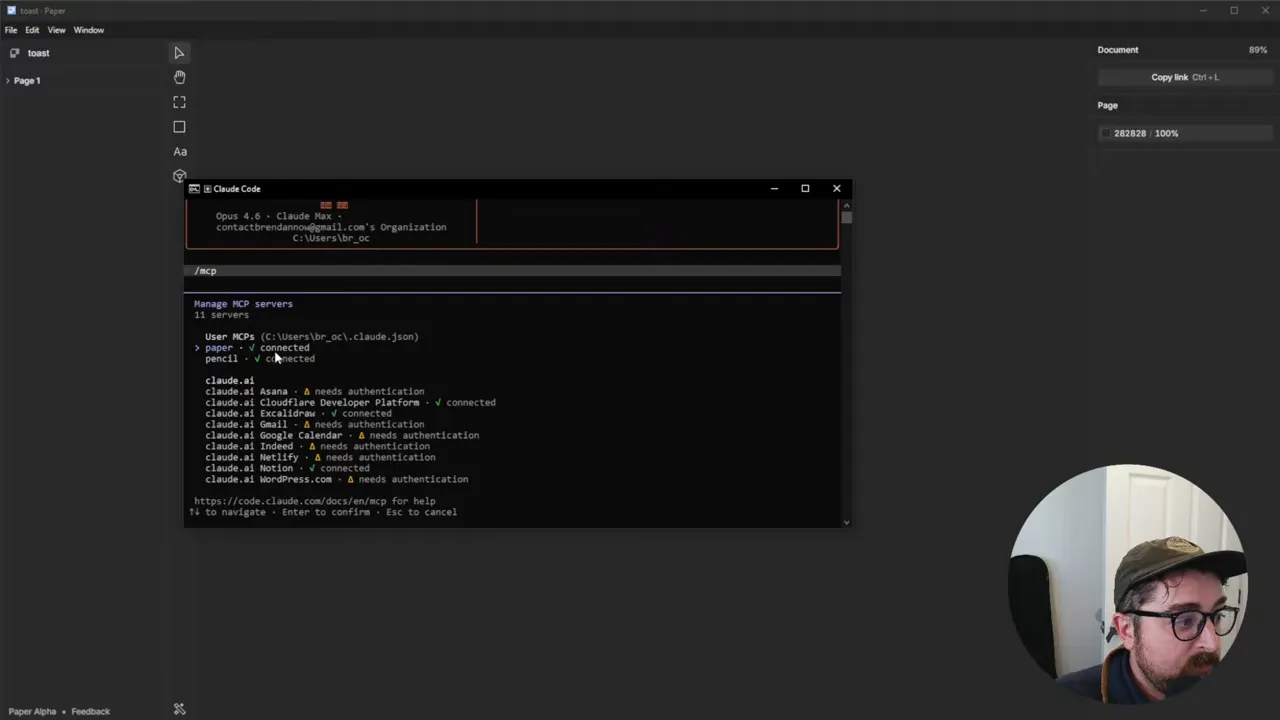Click the Paper app icon in title bar
Screen dimensions: 1280x720
tap(11, 11)
